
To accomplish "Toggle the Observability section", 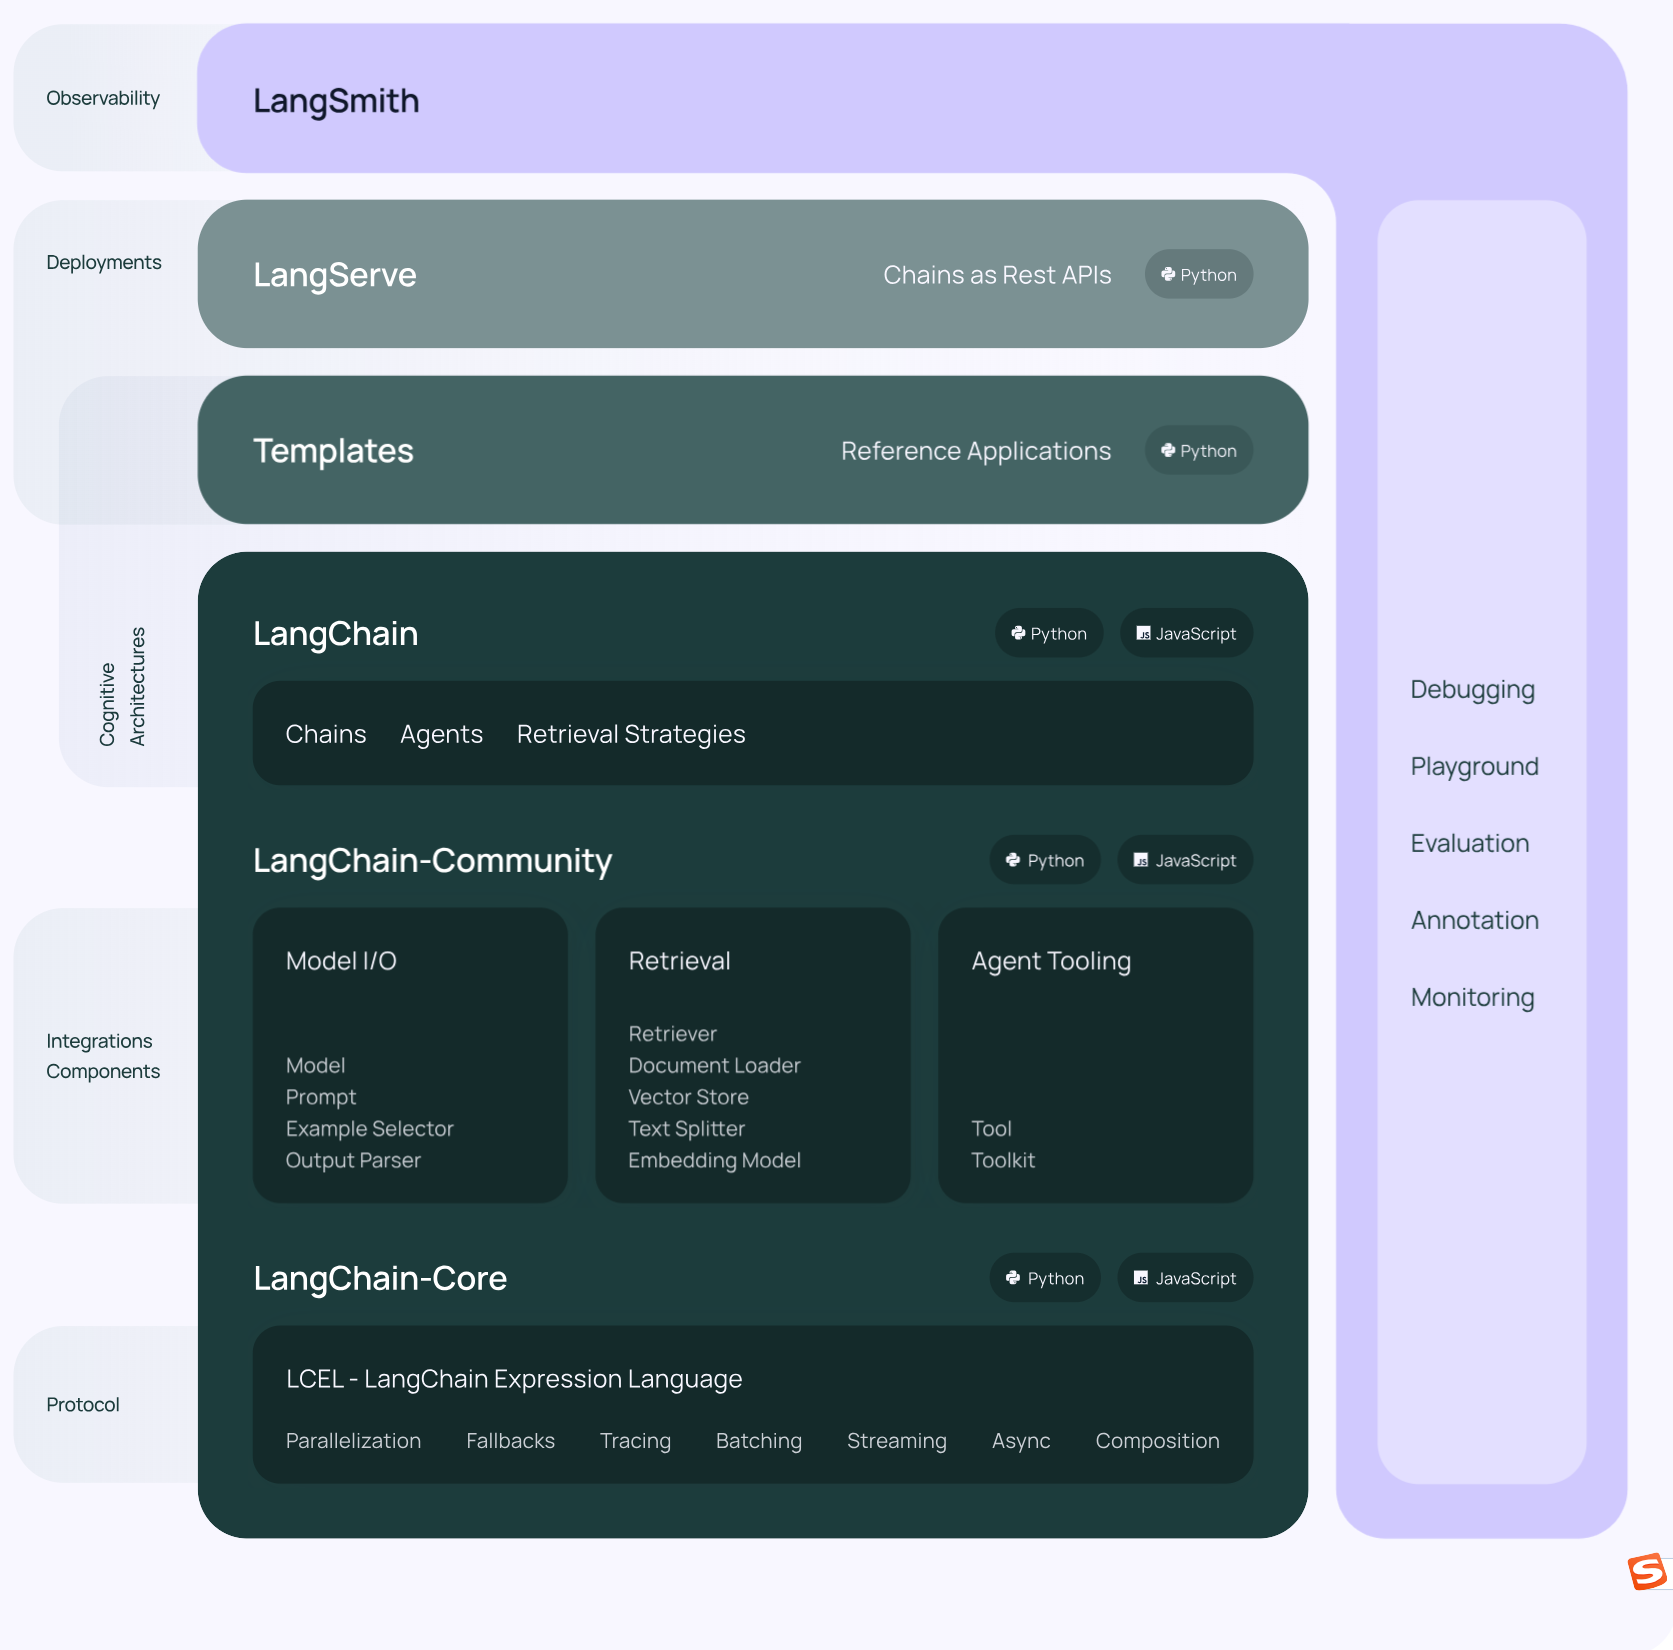I will tap(103, 98).
